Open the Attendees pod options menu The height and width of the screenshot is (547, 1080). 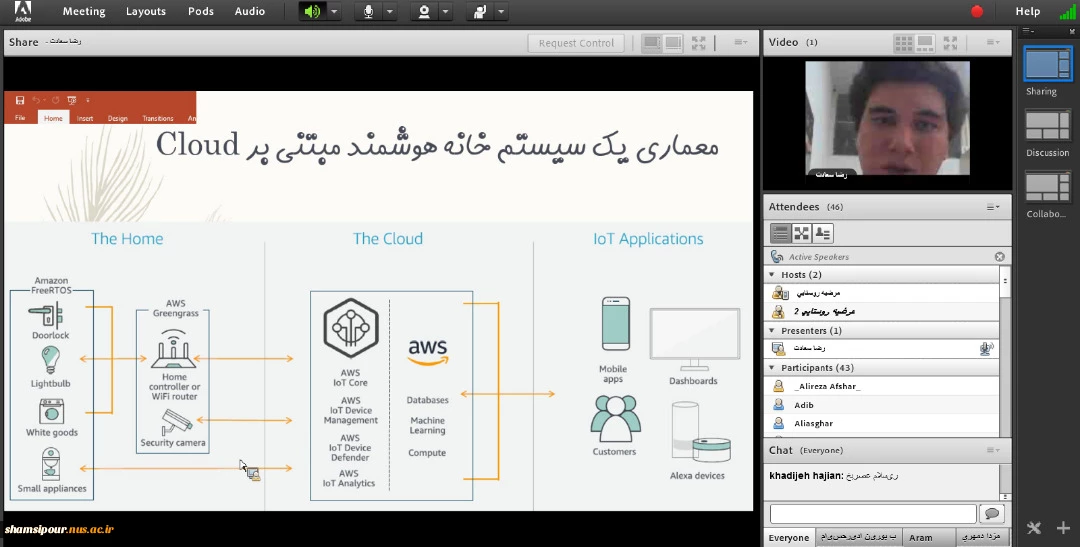tap(993, 207)
